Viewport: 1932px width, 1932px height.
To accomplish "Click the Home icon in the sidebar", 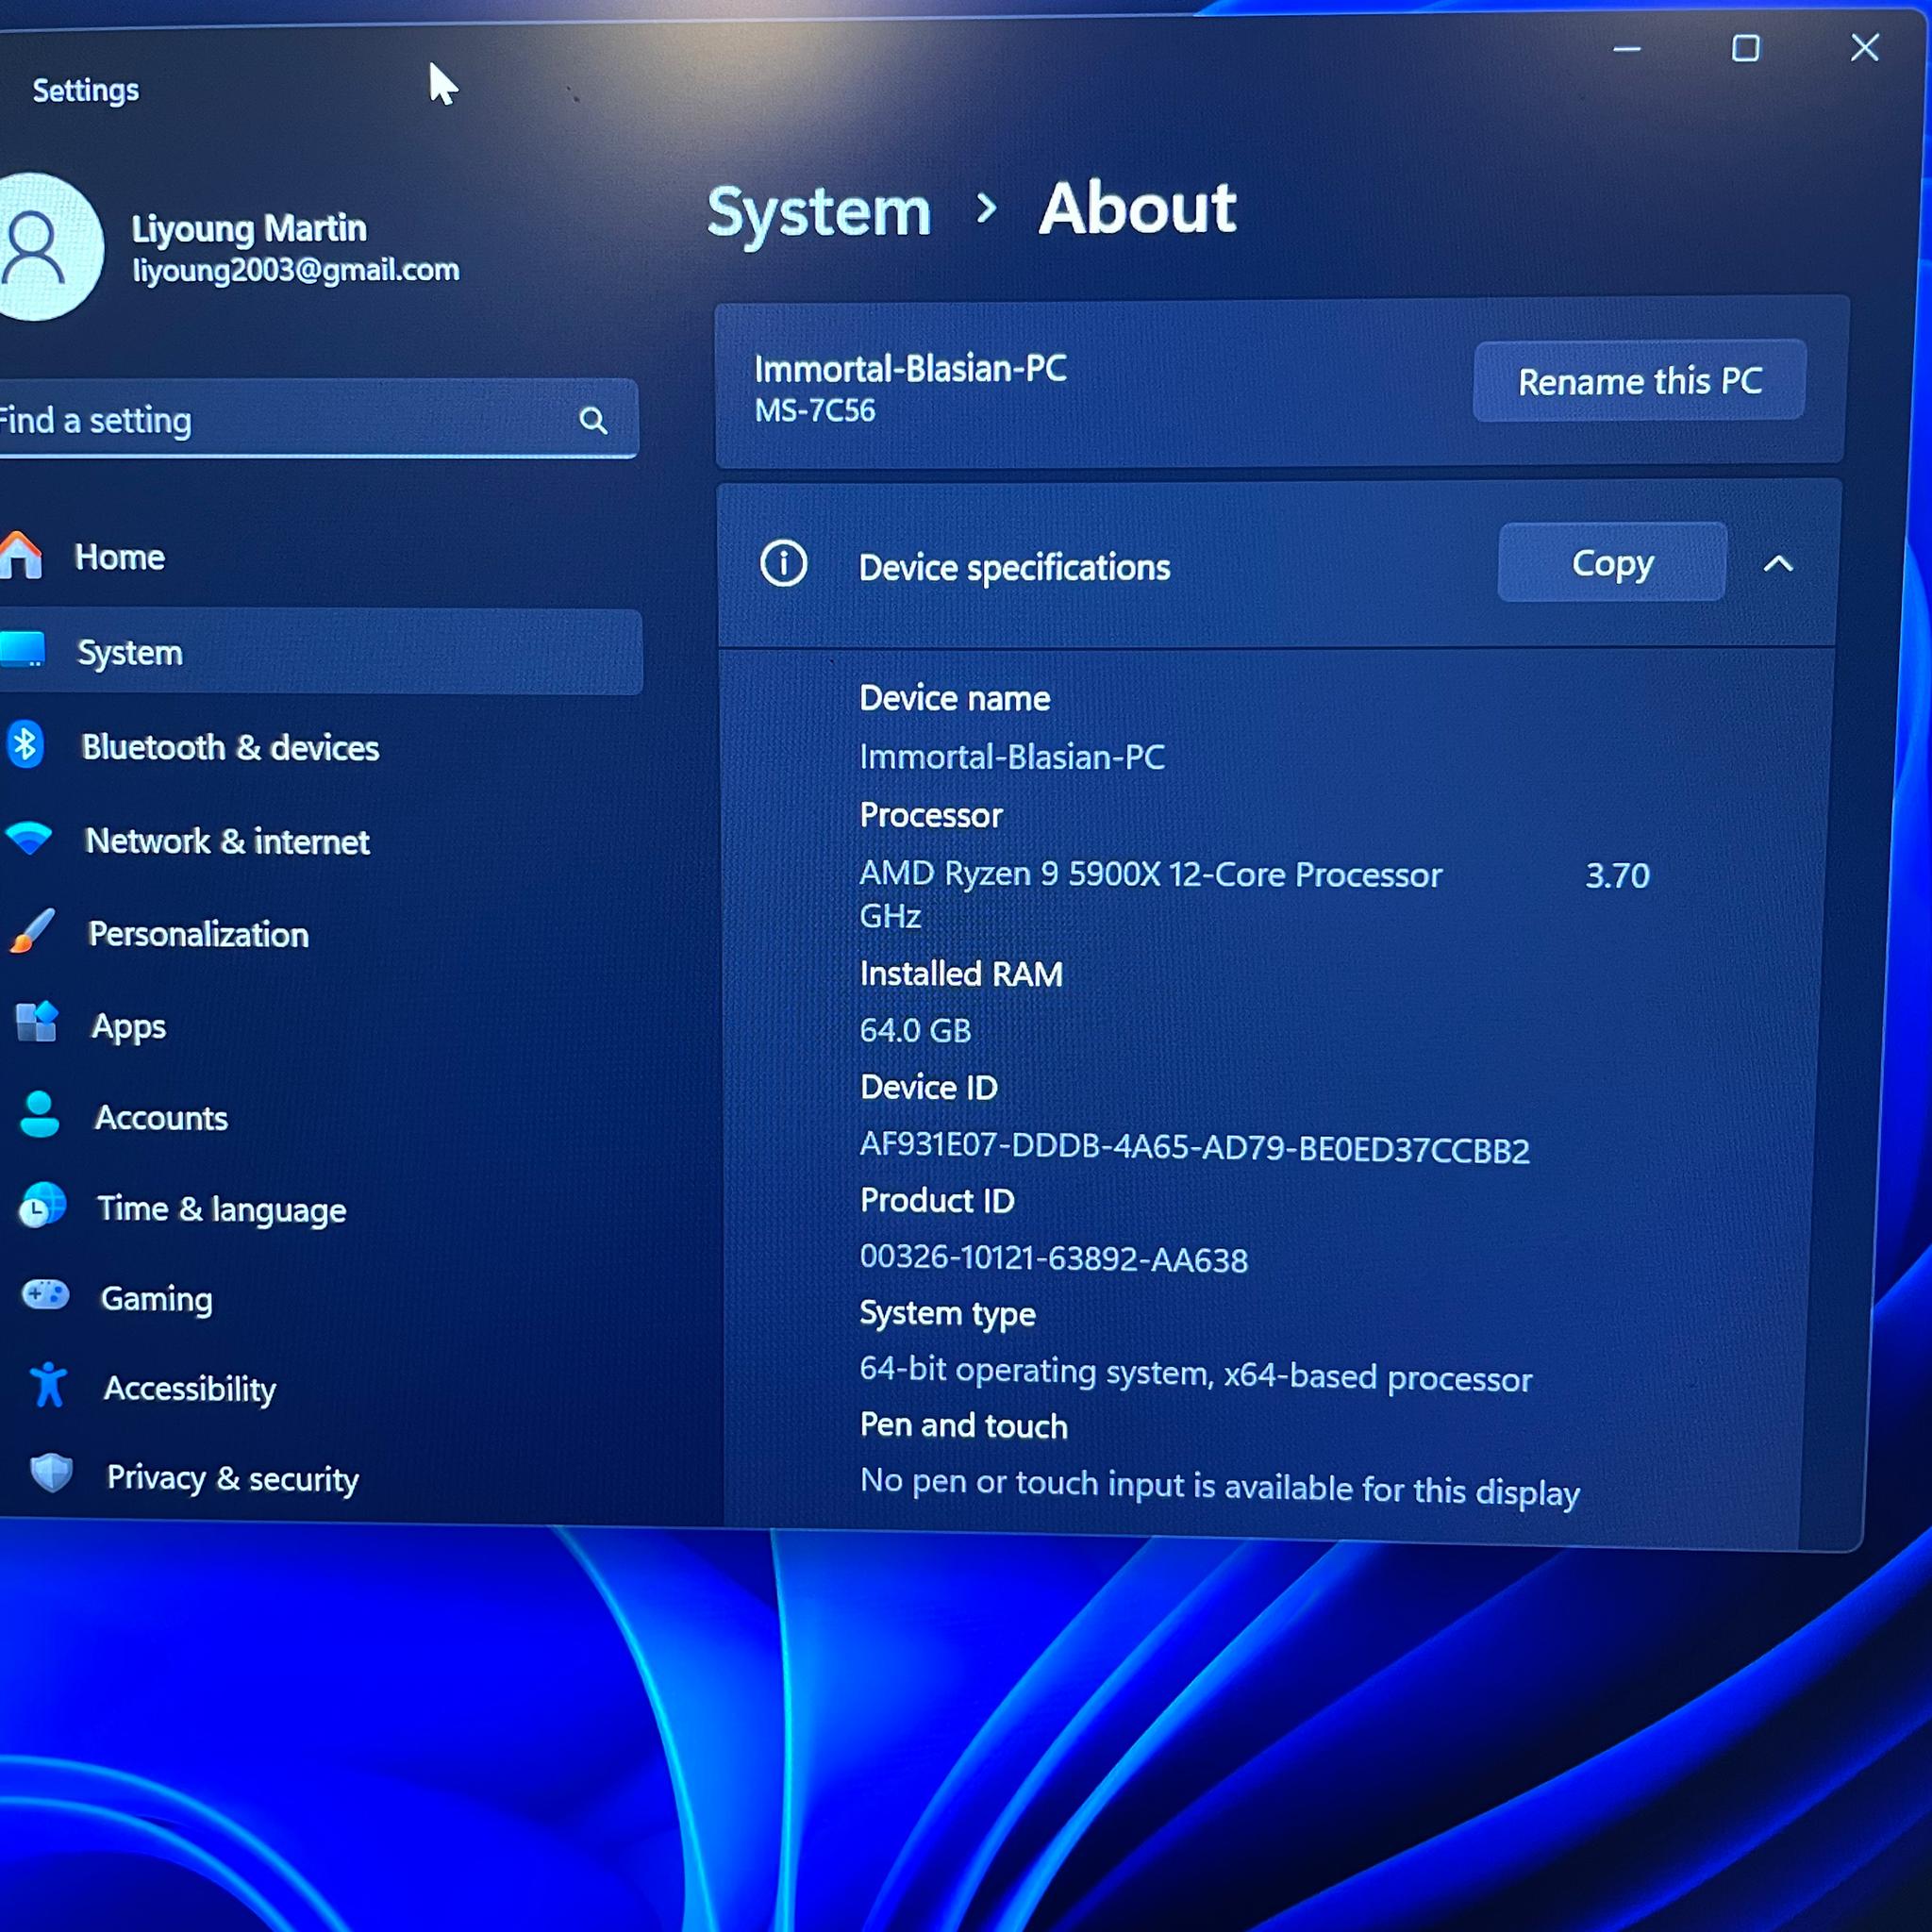I will pos(20,555).
